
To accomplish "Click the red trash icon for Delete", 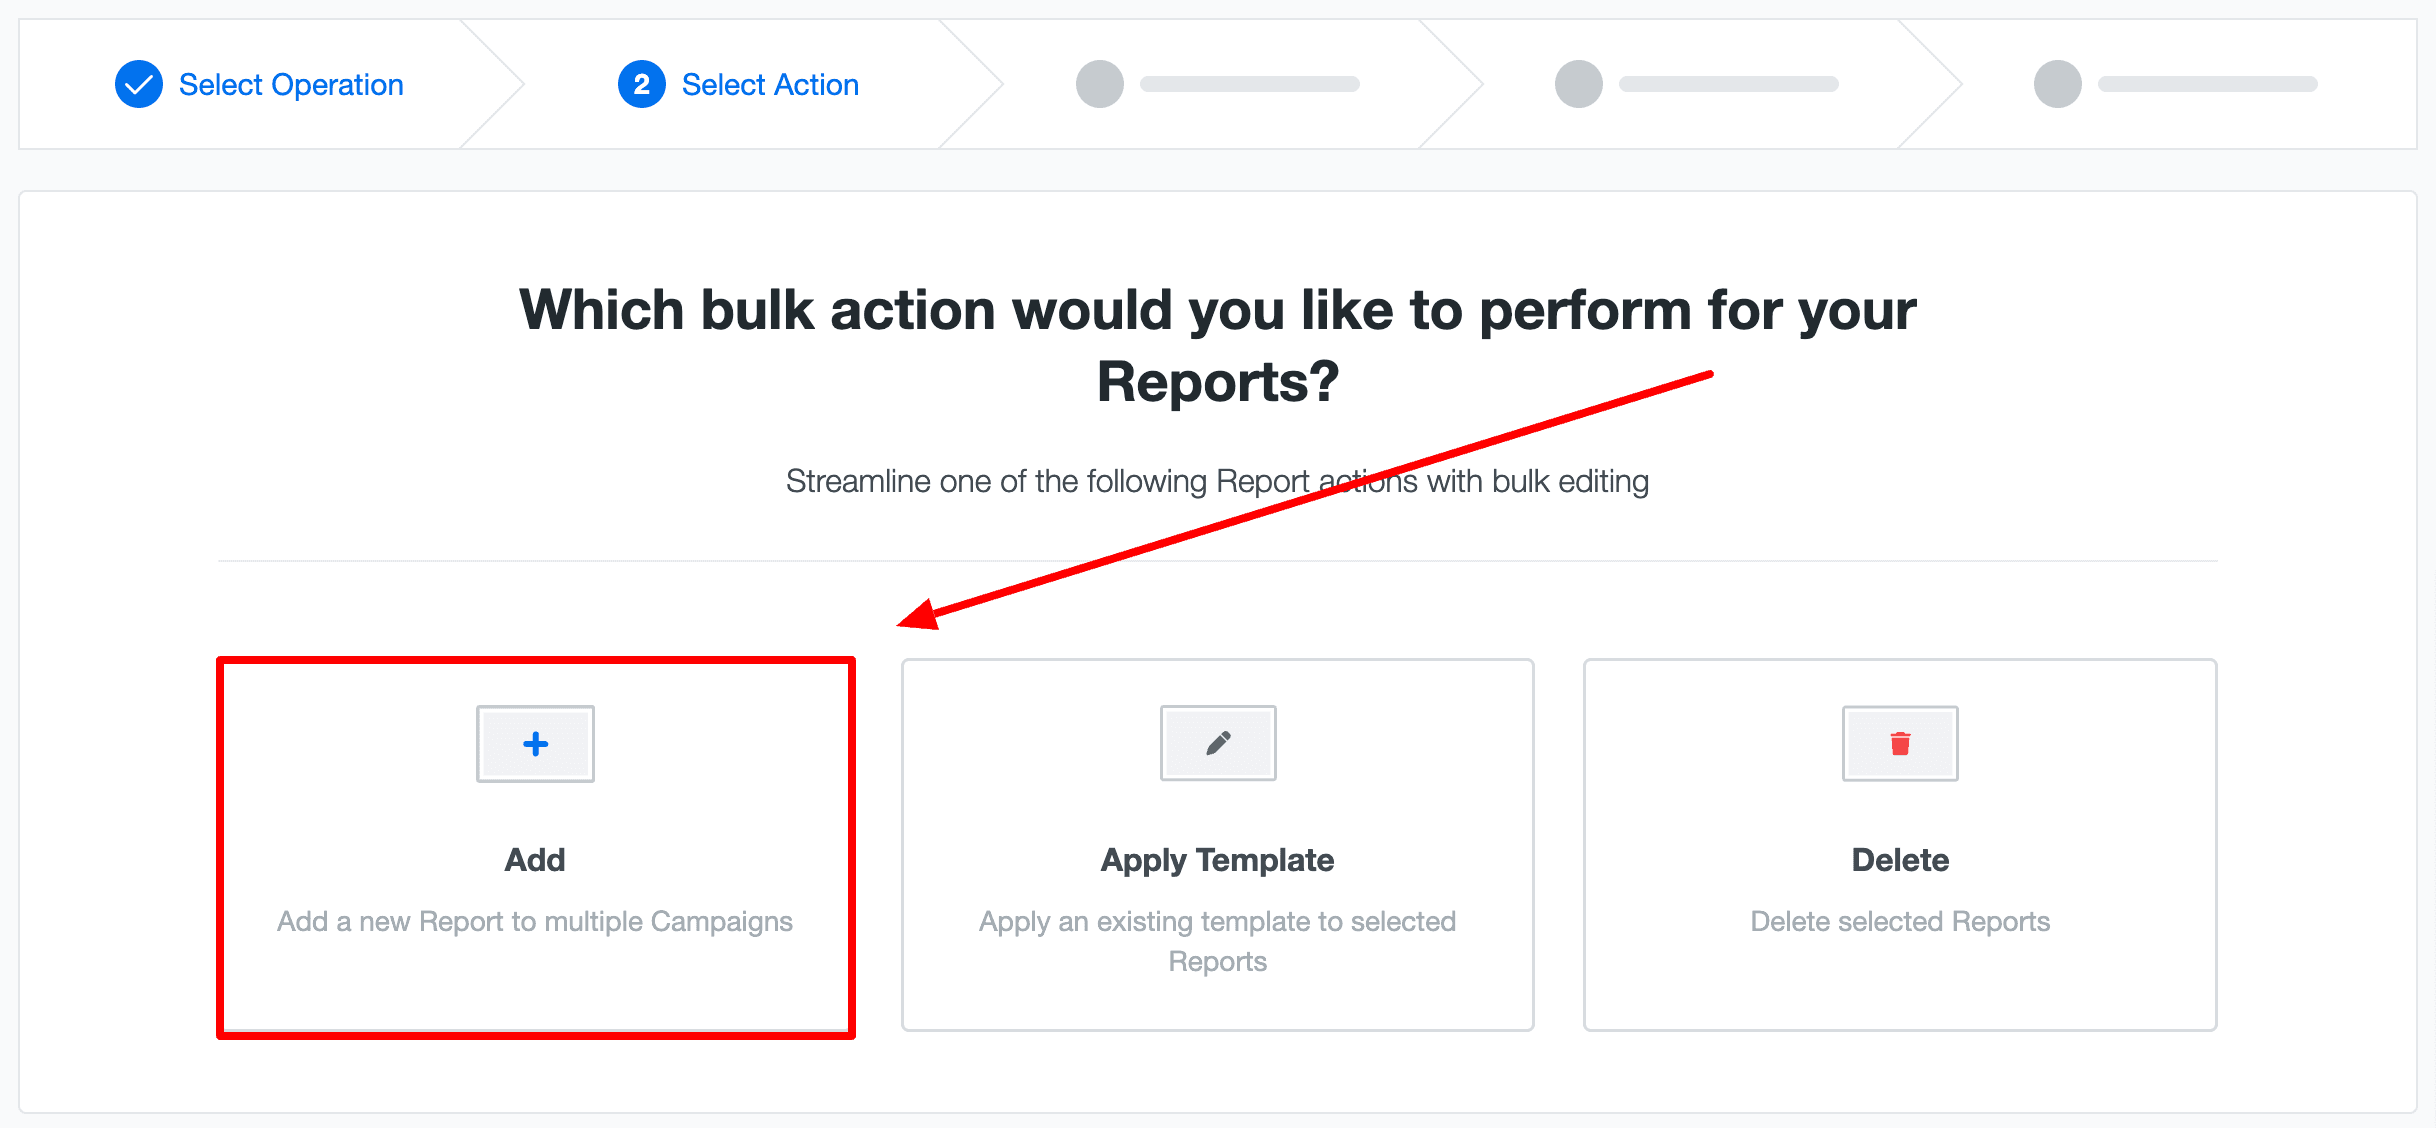I will (x=1900, y=744).
